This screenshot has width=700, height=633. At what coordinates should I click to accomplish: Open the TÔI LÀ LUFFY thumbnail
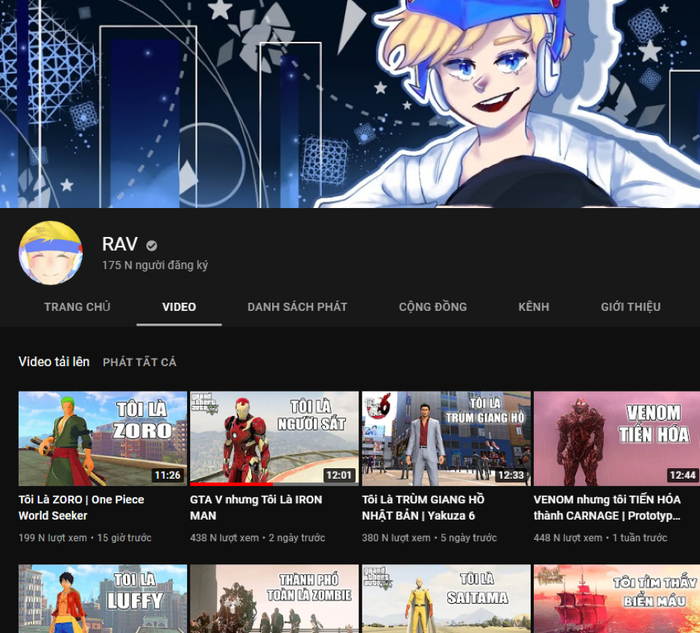[103, 599]
